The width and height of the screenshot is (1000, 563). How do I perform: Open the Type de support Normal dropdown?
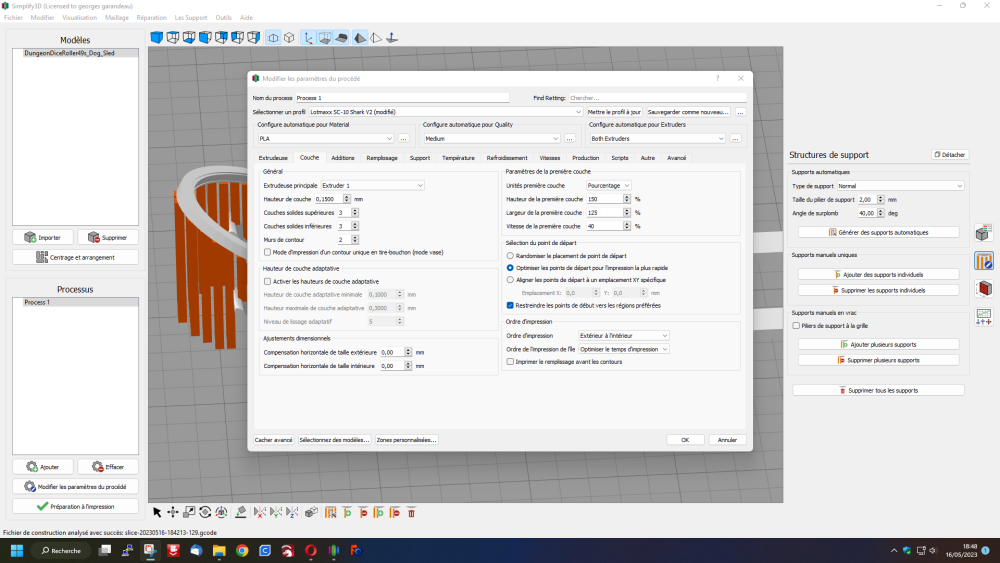900,186
